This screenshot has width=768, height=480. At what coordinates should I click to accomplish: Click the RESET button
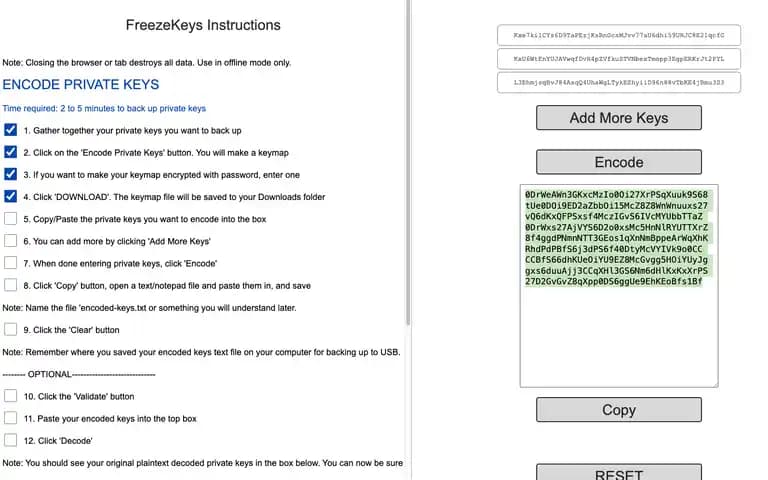pyautogui.click(x=619, y=472)
